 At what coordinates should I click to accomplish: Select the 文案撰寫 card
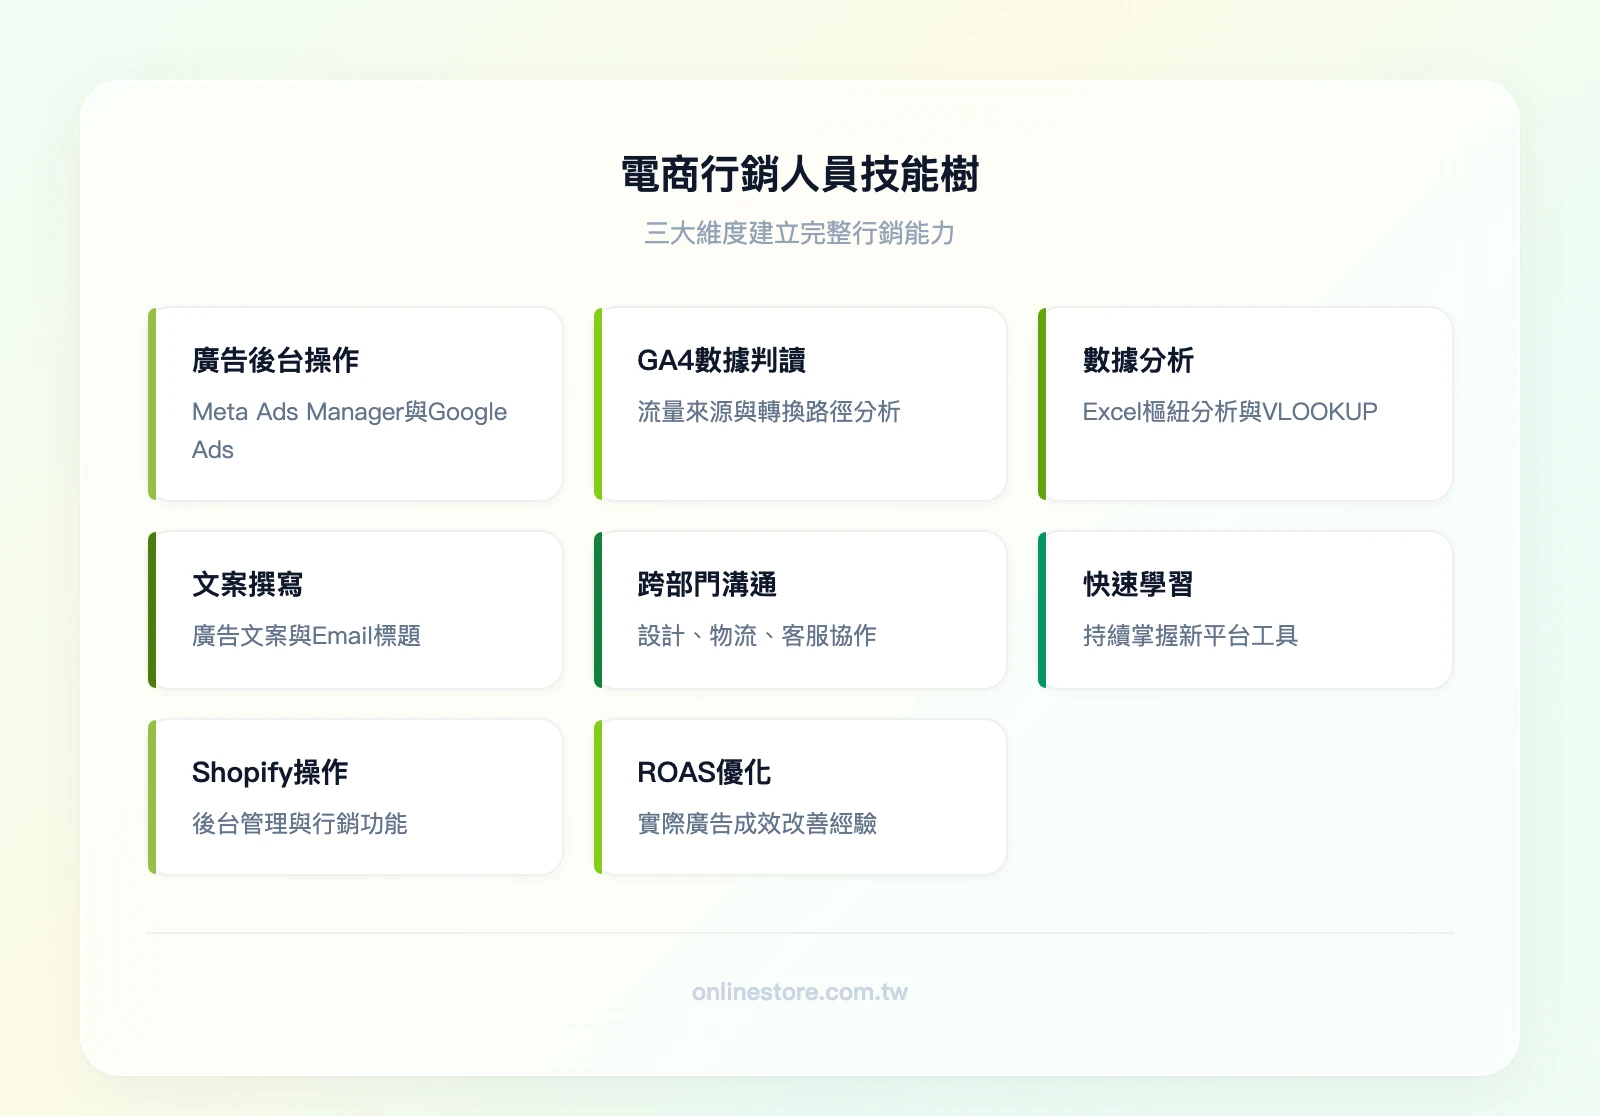pyautogui.click(x=355, y=610)
